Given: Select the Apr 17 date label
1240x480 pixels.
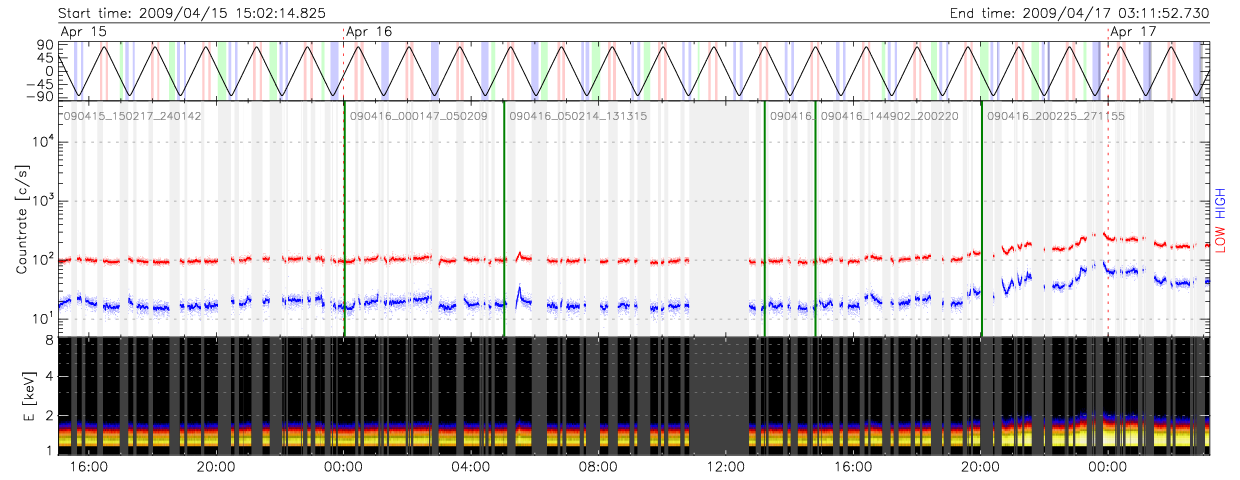Looking at the screenshot, I should pos(1135,32).
